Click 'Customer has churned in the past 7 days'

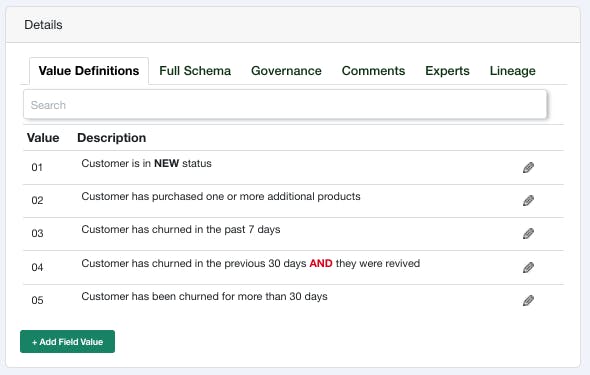coord(181,230)
